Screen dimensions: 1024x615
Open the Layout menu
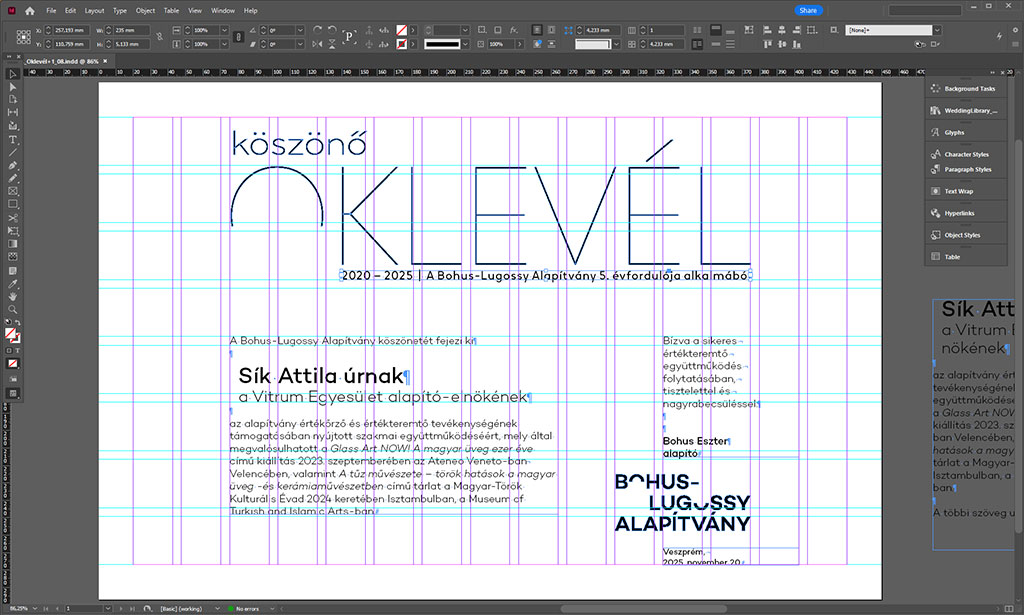pyautogui.click(x=94, y=10)
